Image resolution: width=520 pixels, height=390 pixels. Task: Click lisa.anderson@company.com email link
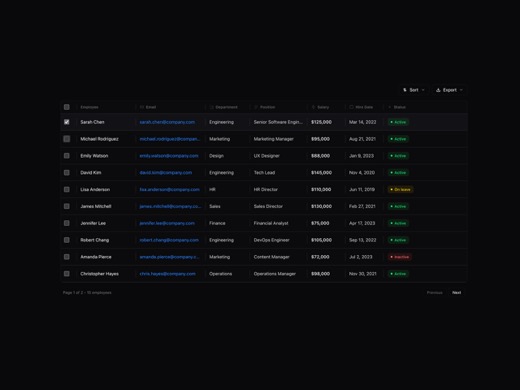[x=169, y=189]
